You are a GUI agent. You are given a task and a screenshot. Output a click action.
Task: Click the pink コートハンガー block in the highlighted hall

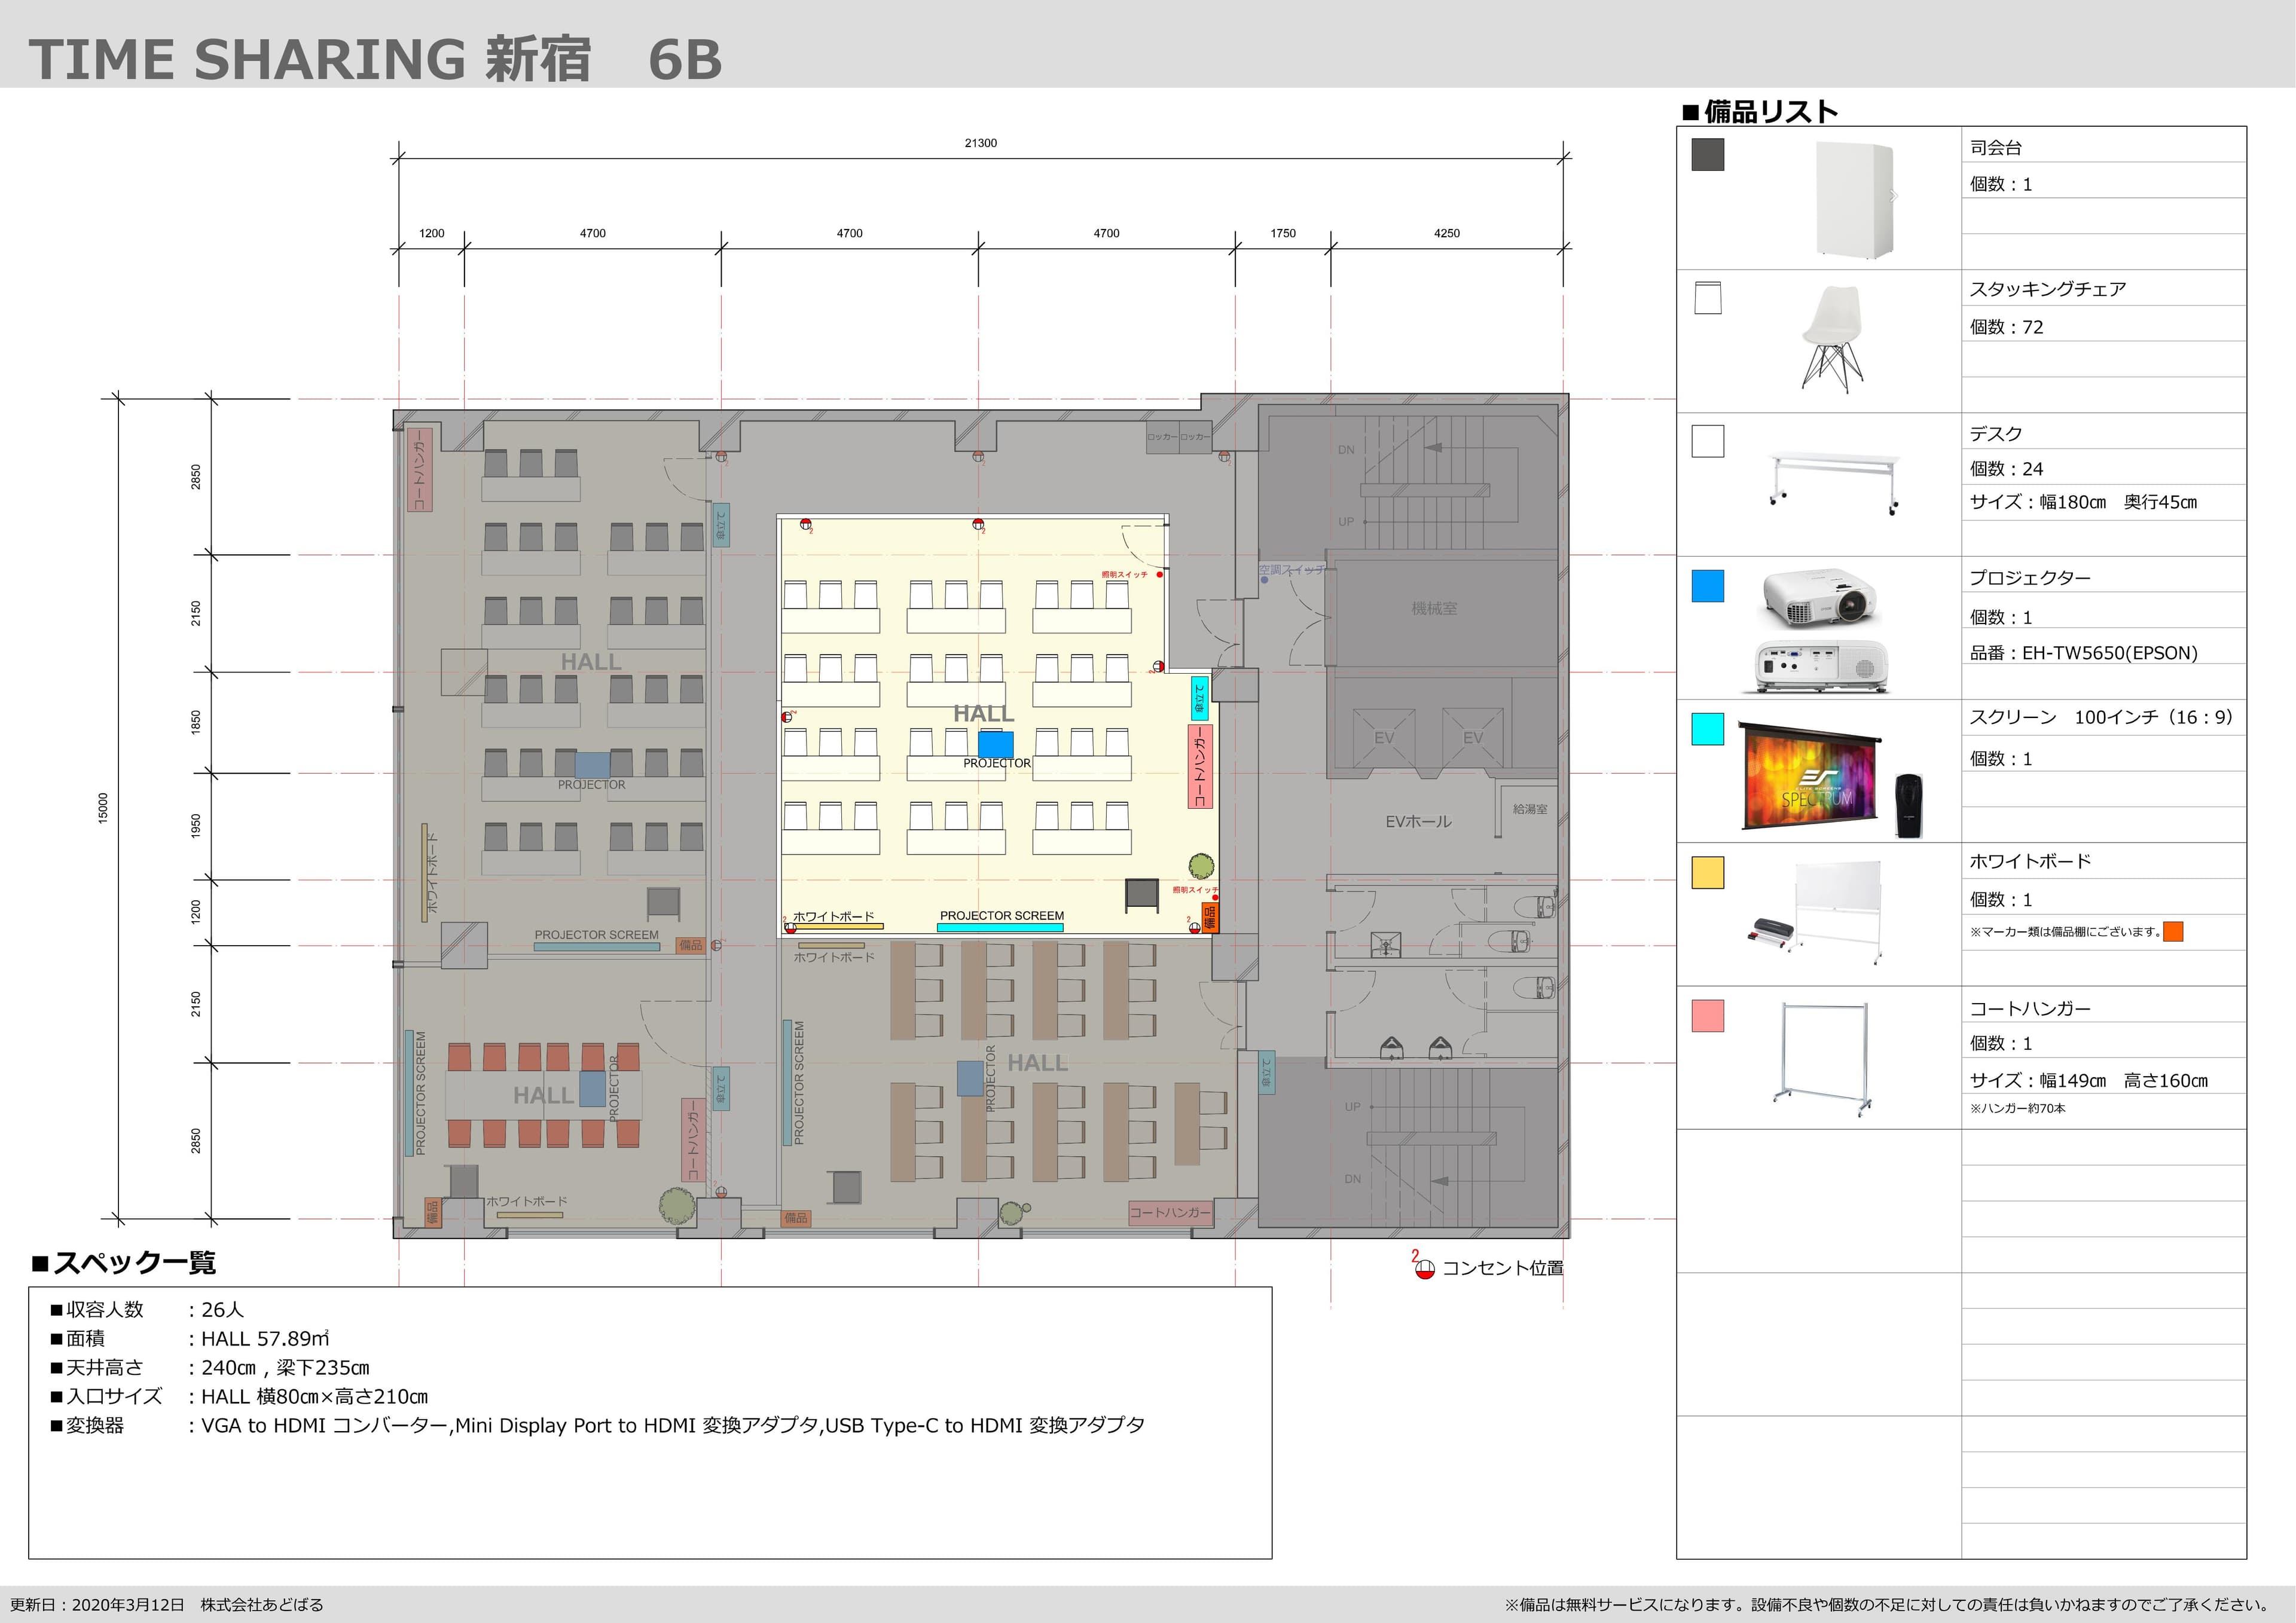(x=1200, y=766)
